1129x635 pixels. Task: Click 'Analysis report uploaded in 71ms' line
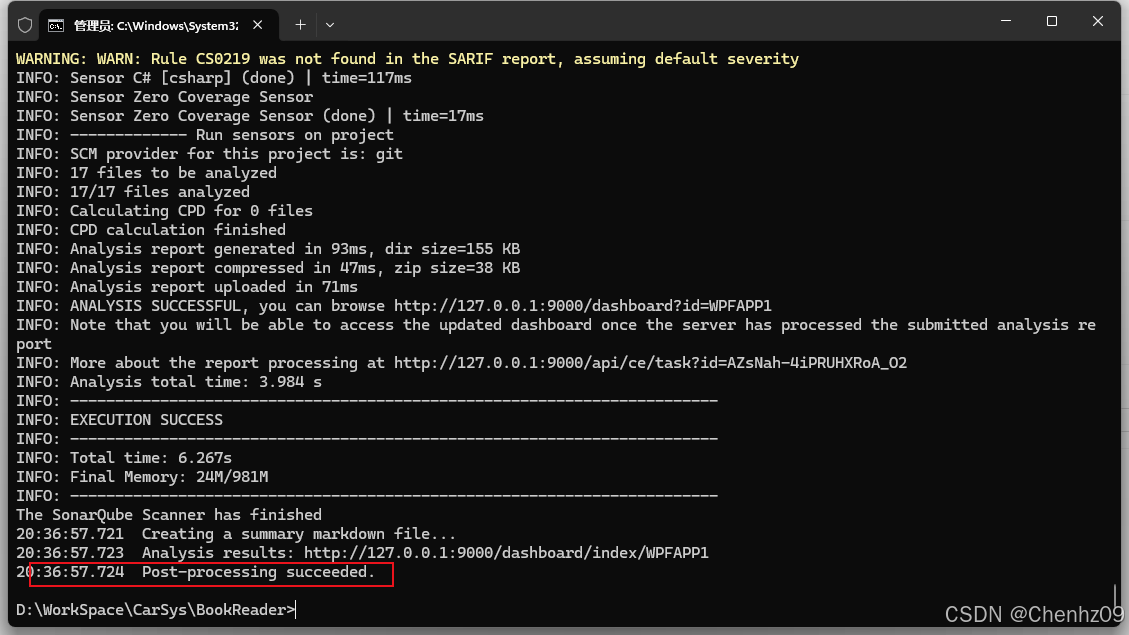coord(187,287)
